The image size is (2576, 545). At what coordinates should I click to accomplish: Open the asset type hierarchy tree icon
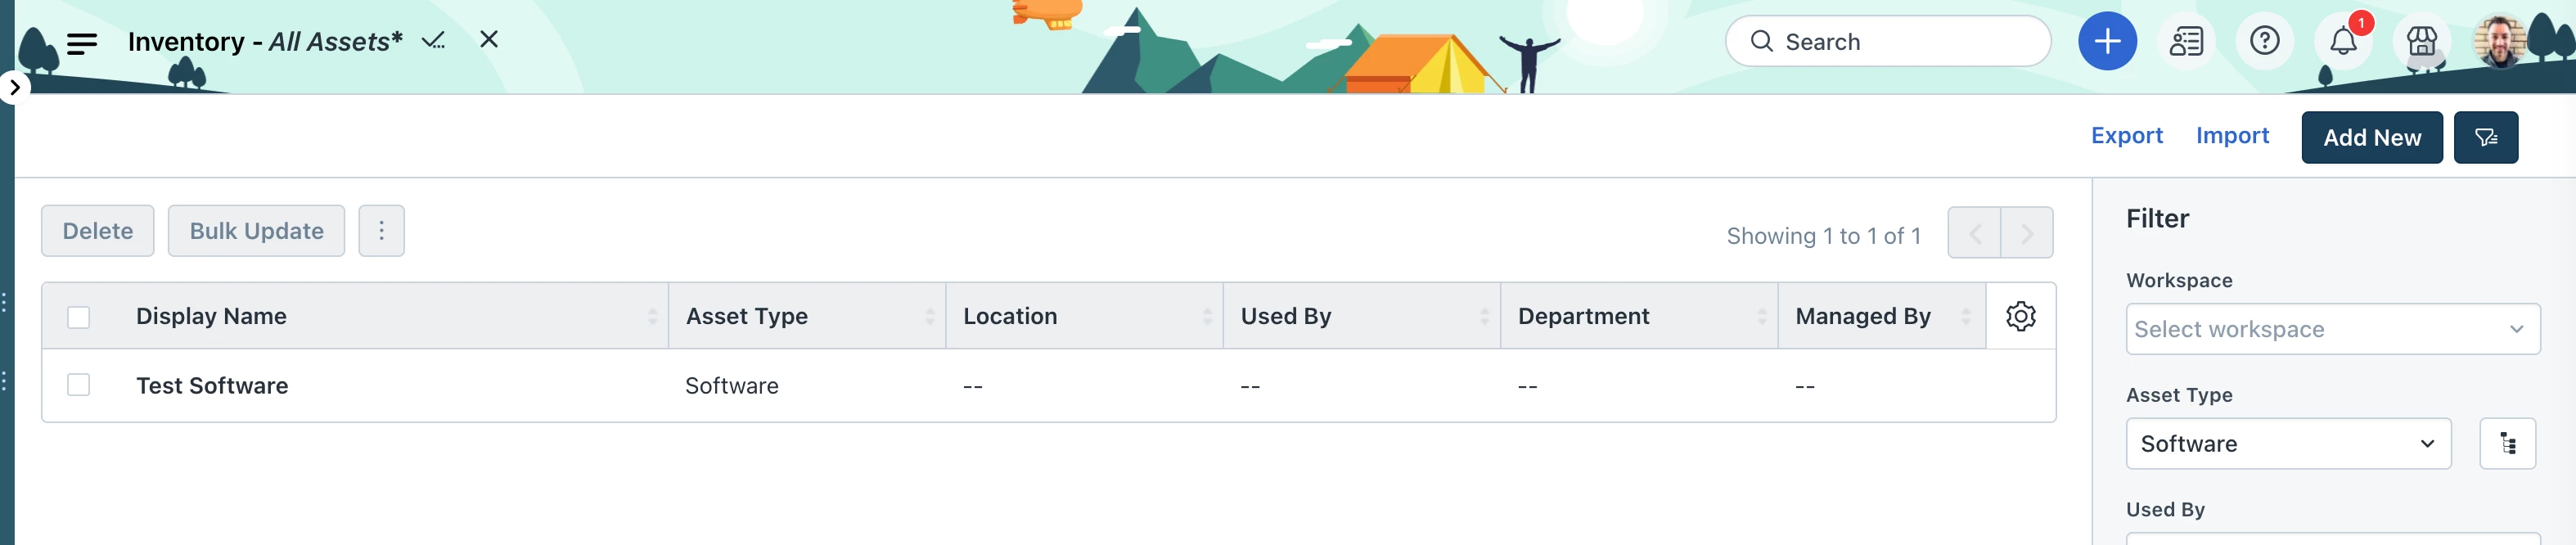[2507, 443]
